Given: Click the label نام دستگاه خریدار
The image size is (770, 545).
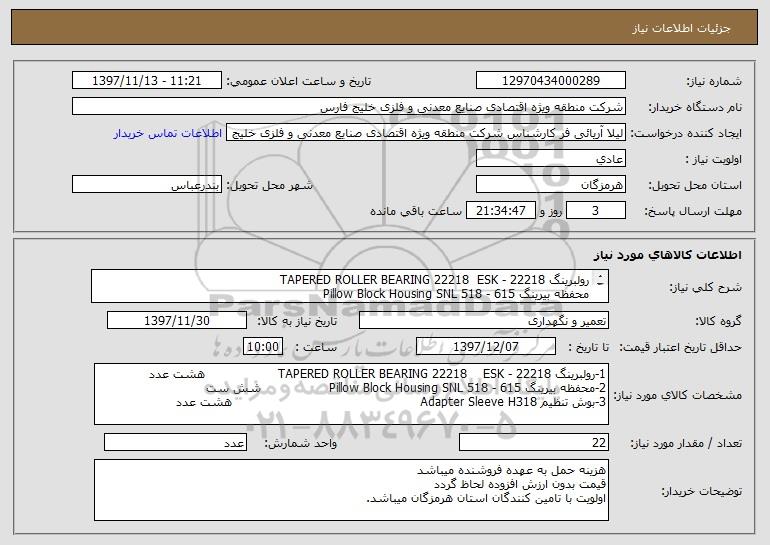Looking at the screenshot, I should [x=695, y=108].
